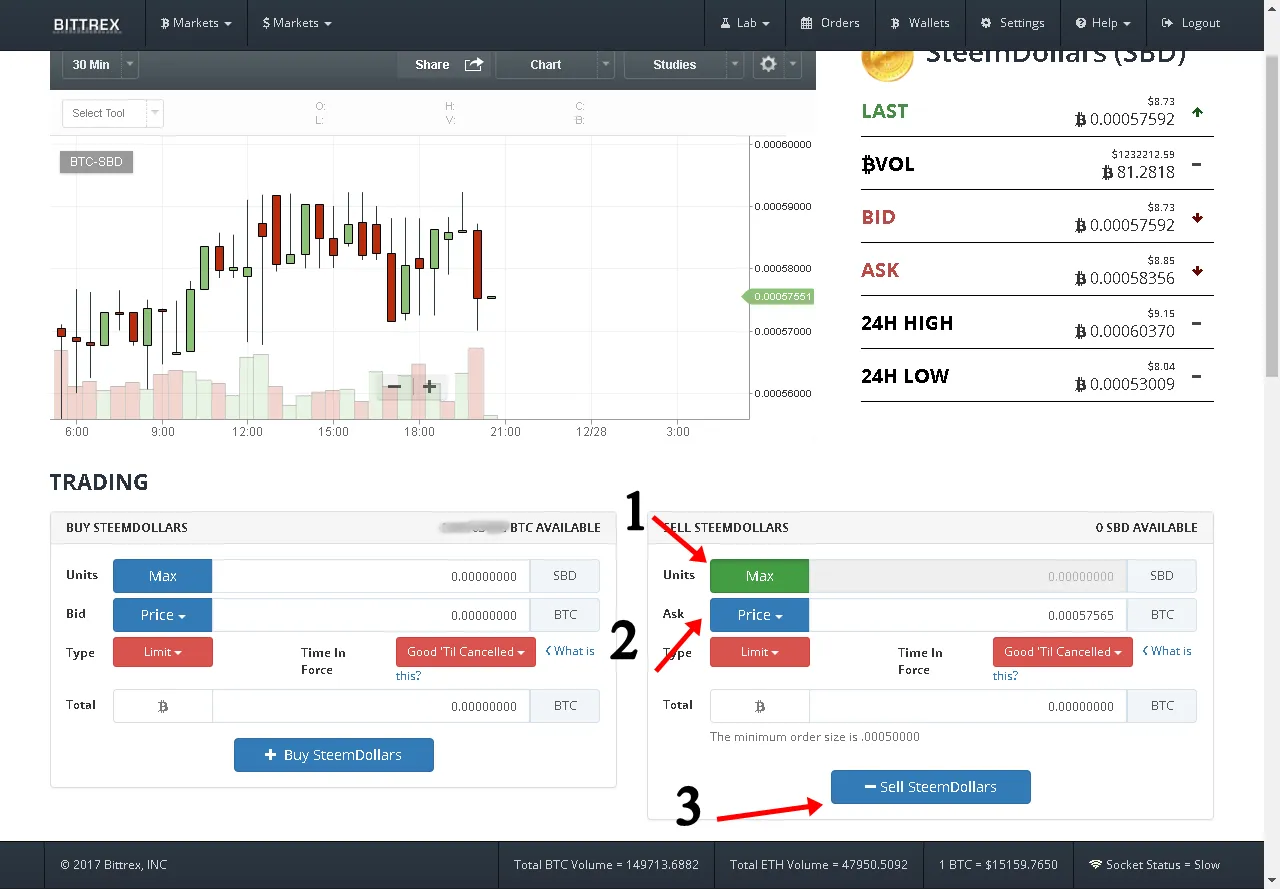Image resolution: width=1280 pixels, height=889 pixels.
Task: Zoom in the chart with plus icon
Action: 429,386
